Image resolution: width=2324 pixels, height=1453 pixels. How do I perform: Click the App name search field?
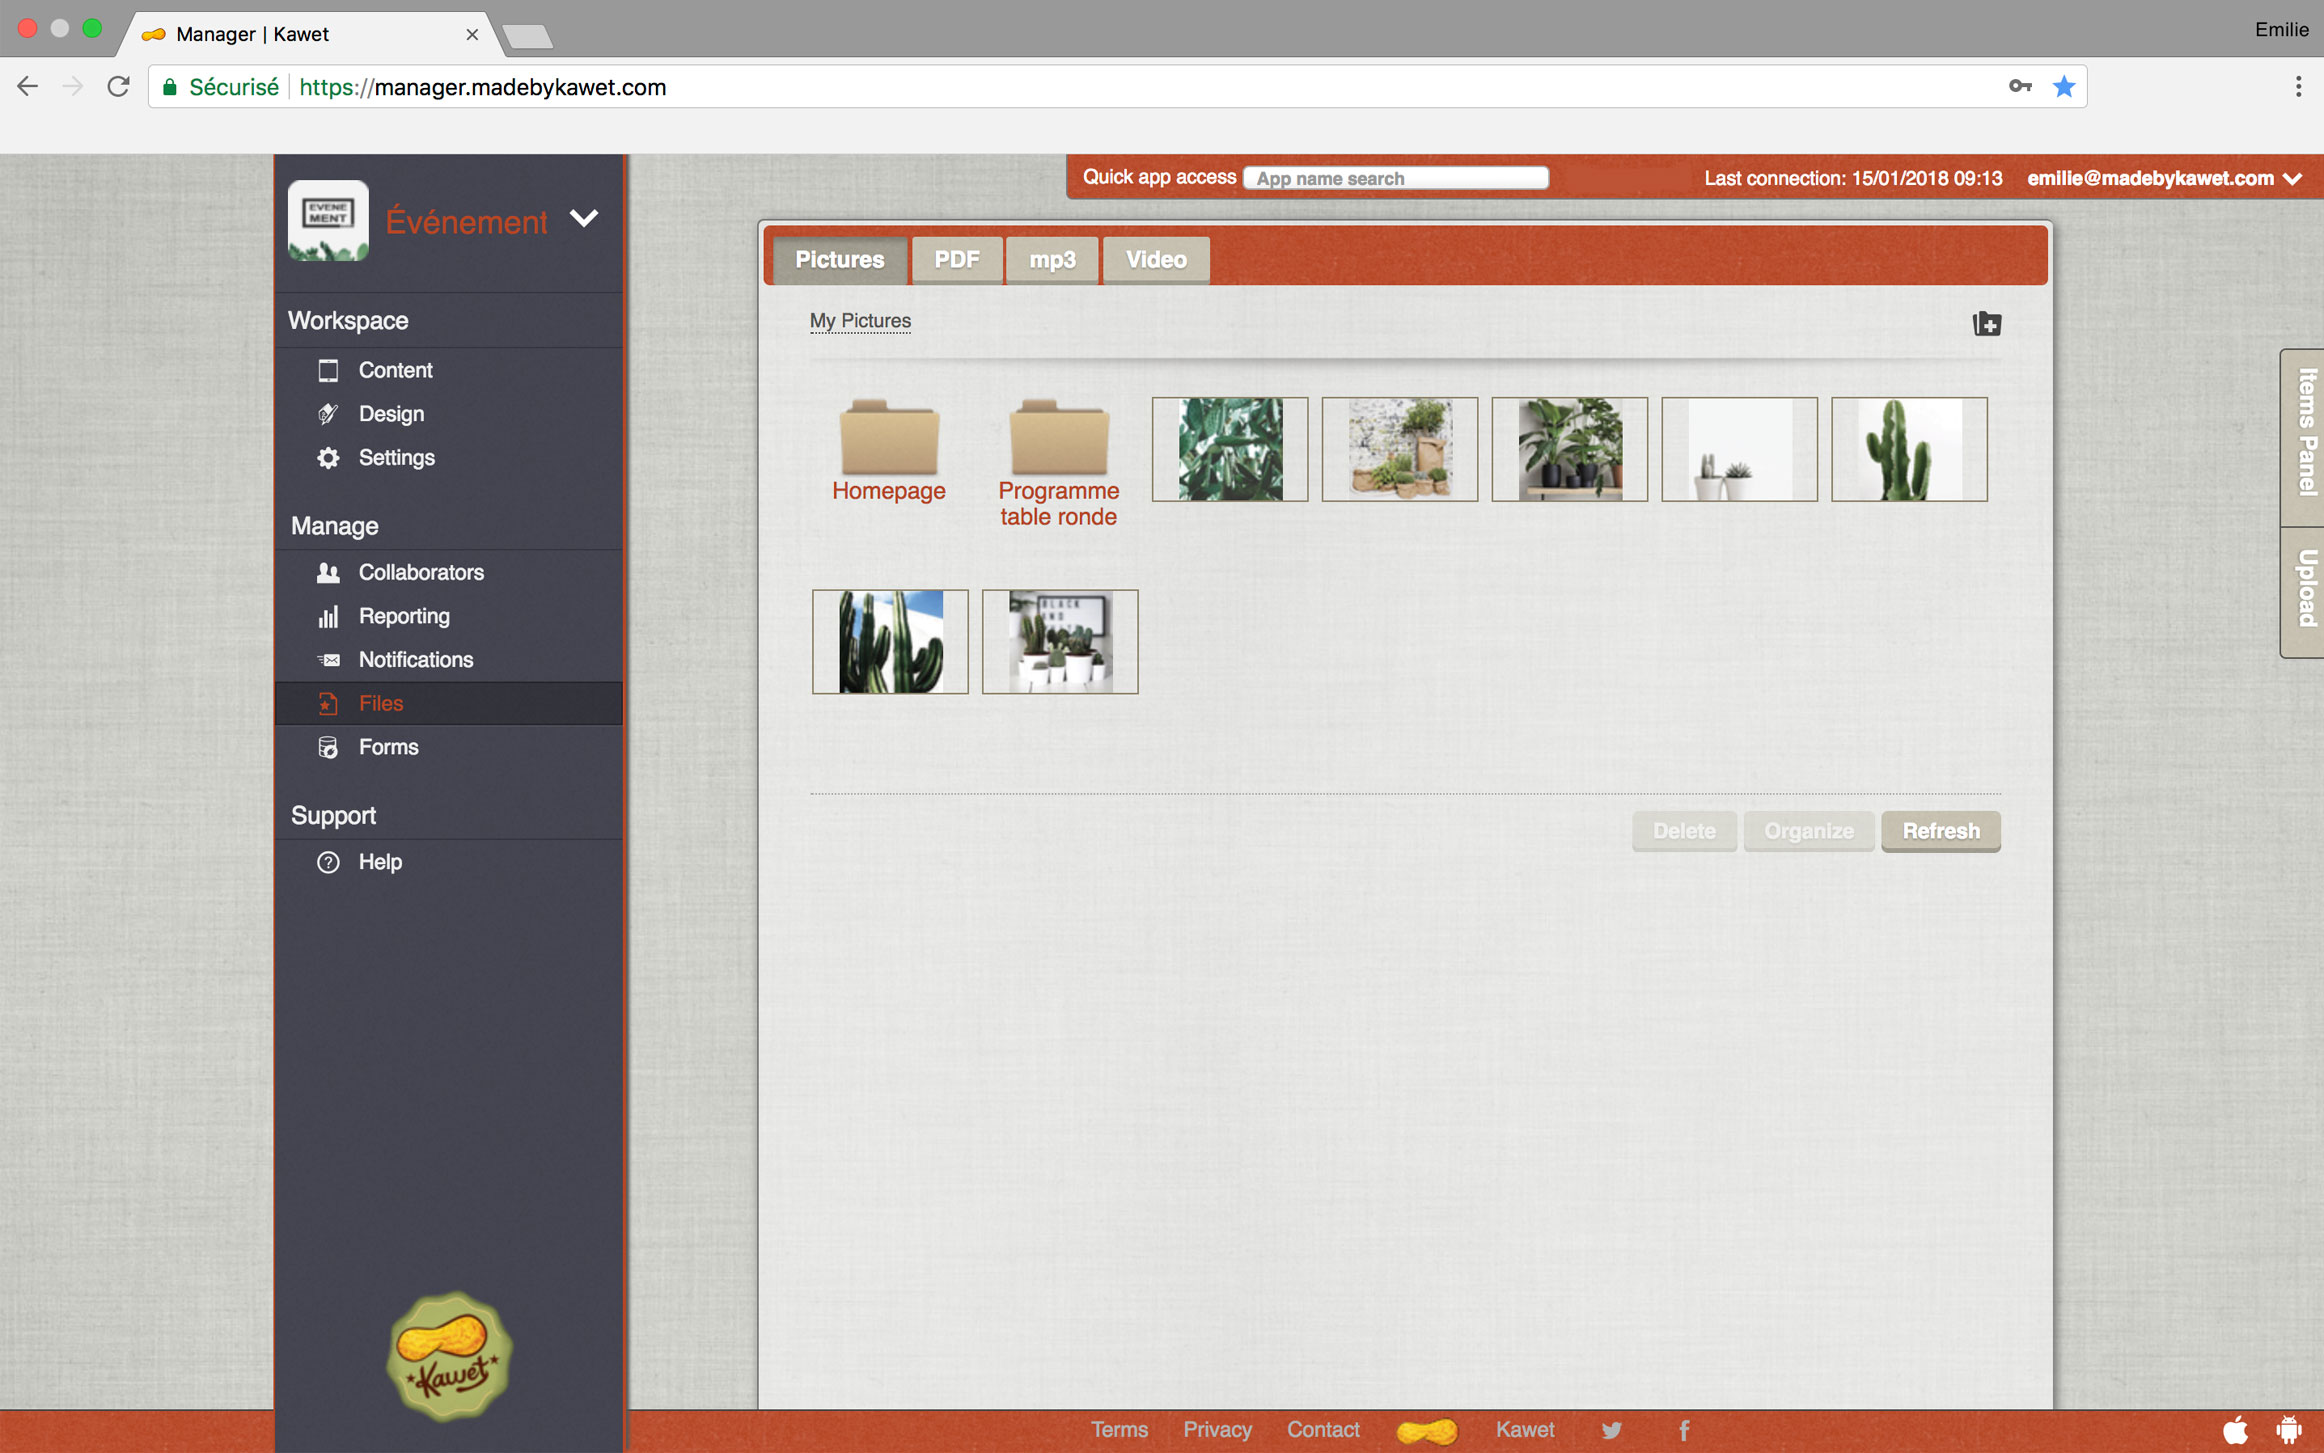click(1395, 178)
